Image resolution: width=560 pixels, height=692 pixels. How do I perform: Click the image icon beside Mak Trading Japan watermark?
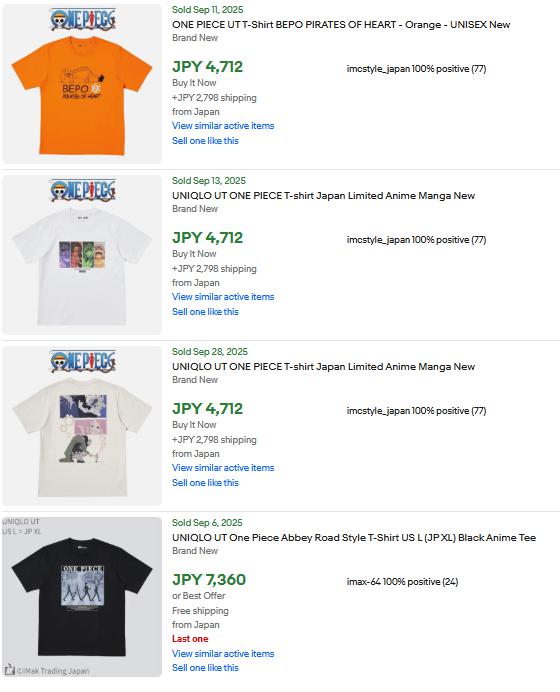pyautogui.click(x=9, y=669)
